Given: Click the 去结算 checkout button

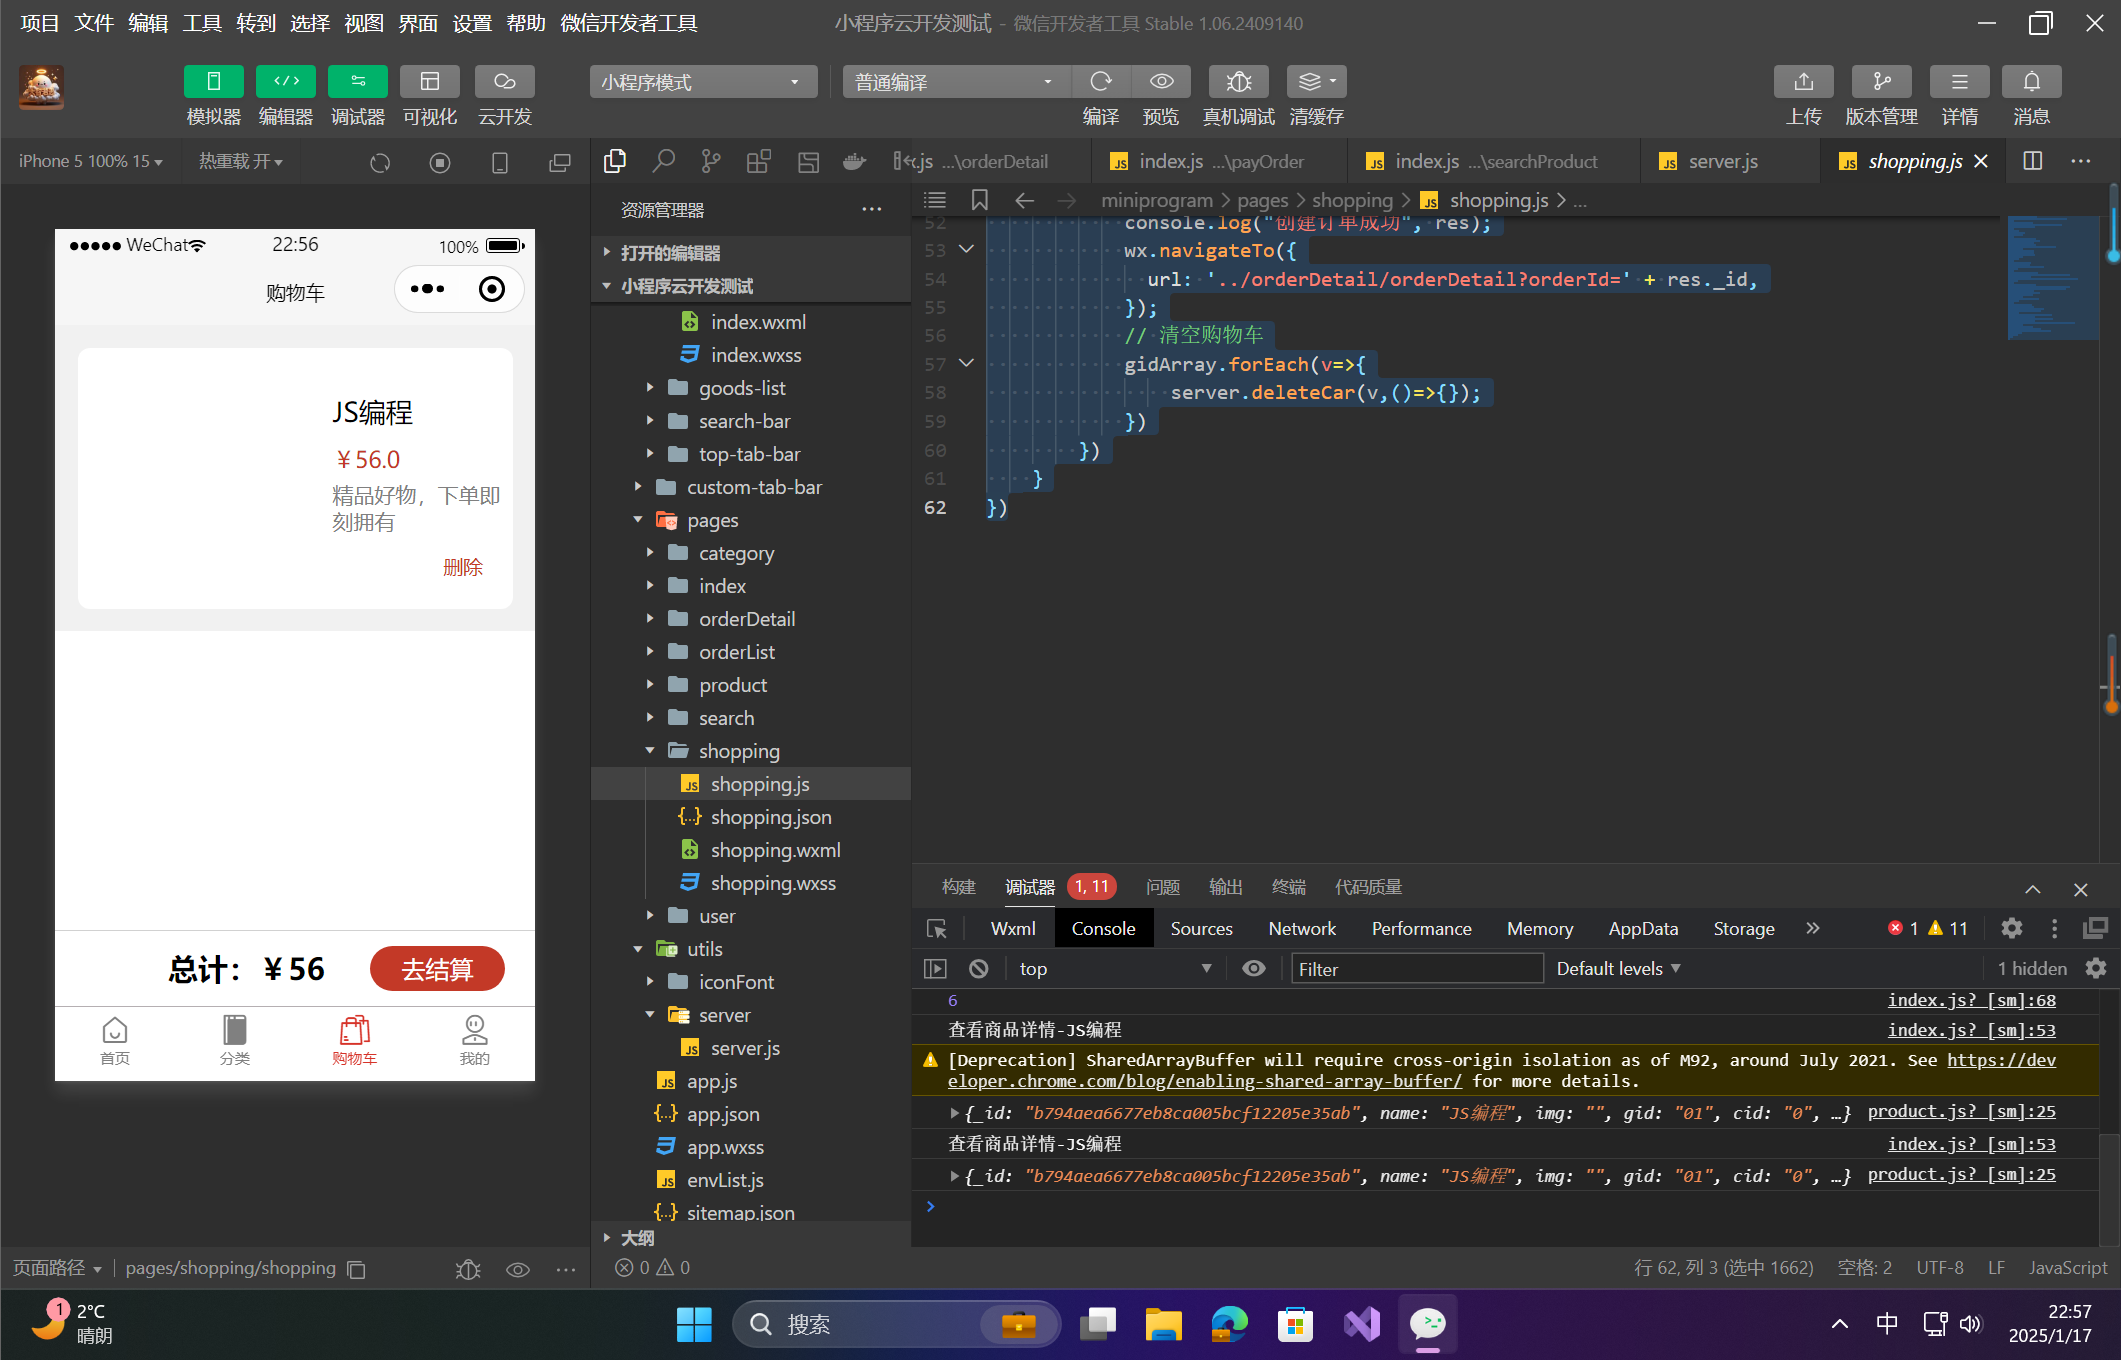Looking at the screenshot, I should (437, 969).
